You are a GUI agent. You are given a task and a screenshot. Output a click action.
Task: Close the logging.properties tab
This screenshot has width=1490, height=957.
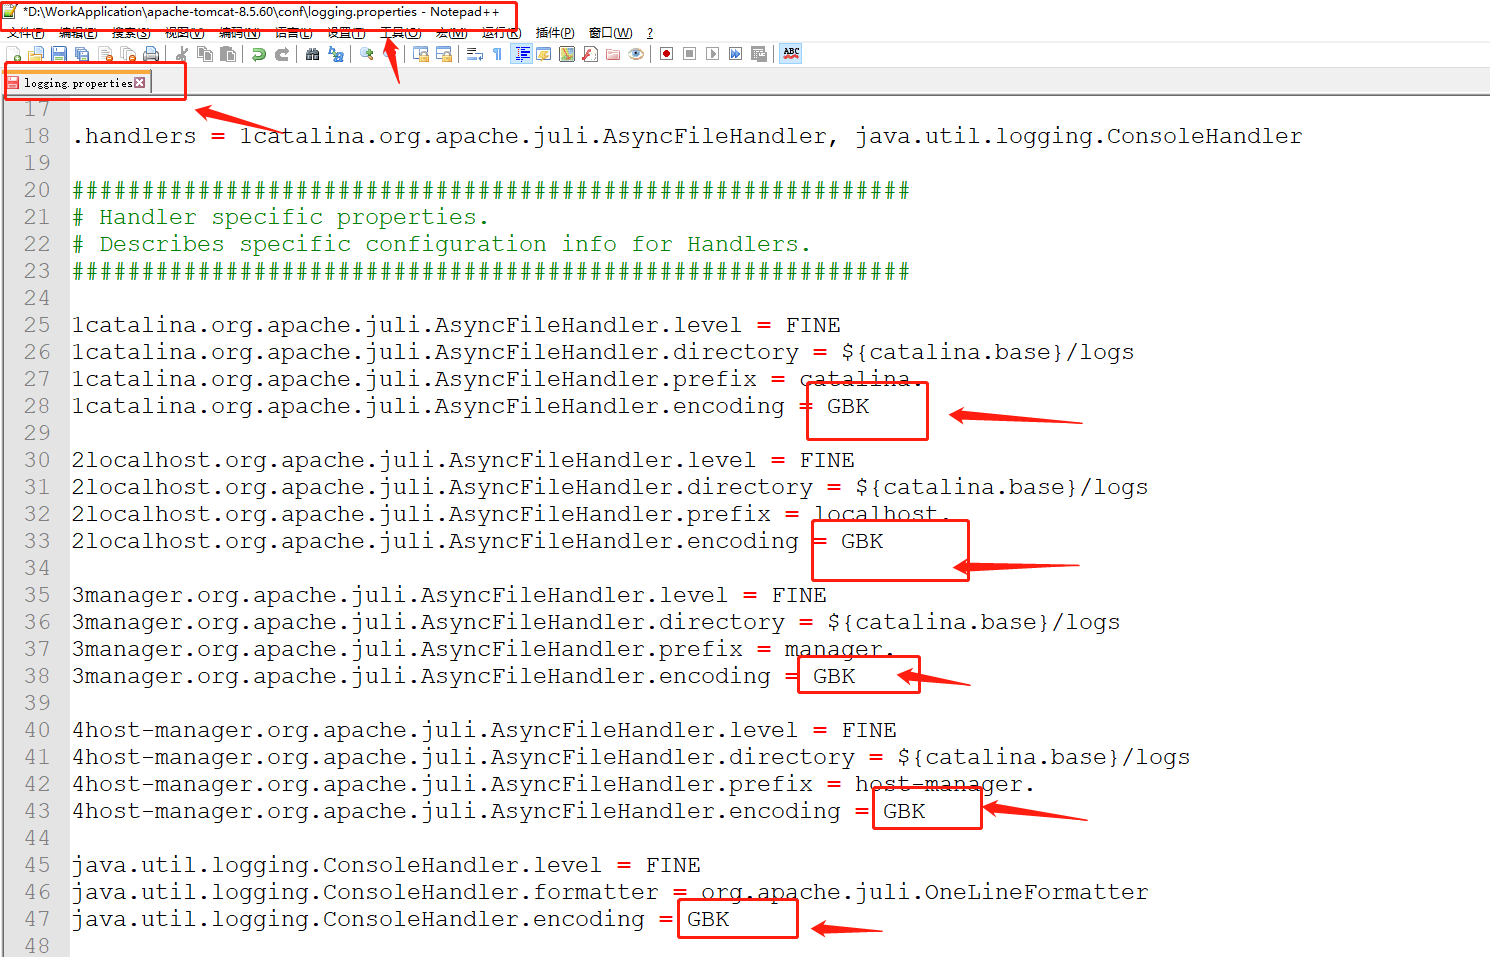(140, 83)
